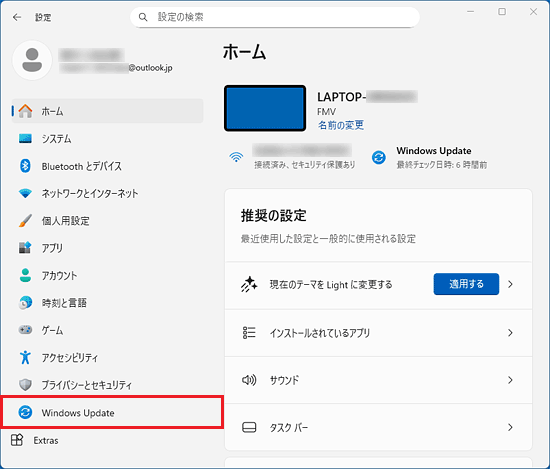Click the Wi-Fi status icon in Home
The height and width of the screenshot is (469, 550).
click(236, 157)
